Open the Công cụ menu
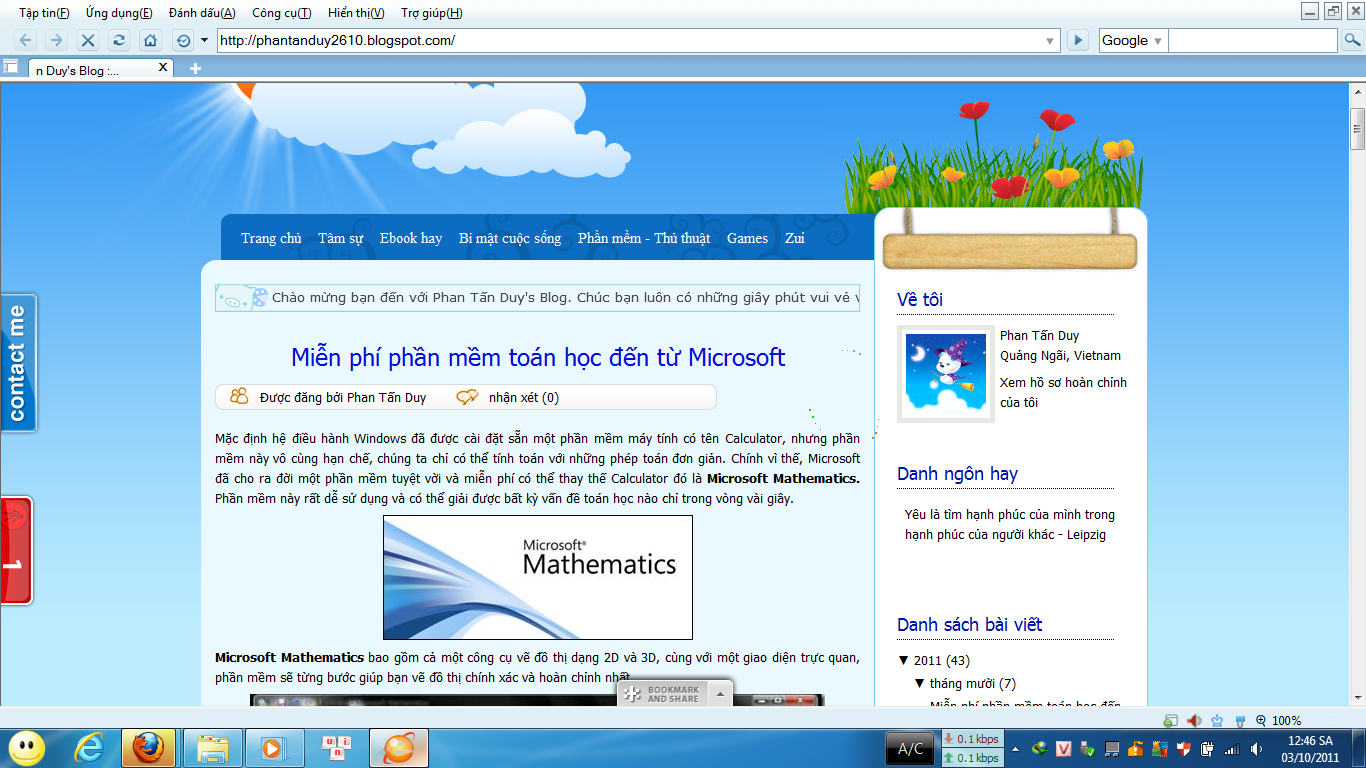The image size is (1366, 768). click(x=281, y=13)
